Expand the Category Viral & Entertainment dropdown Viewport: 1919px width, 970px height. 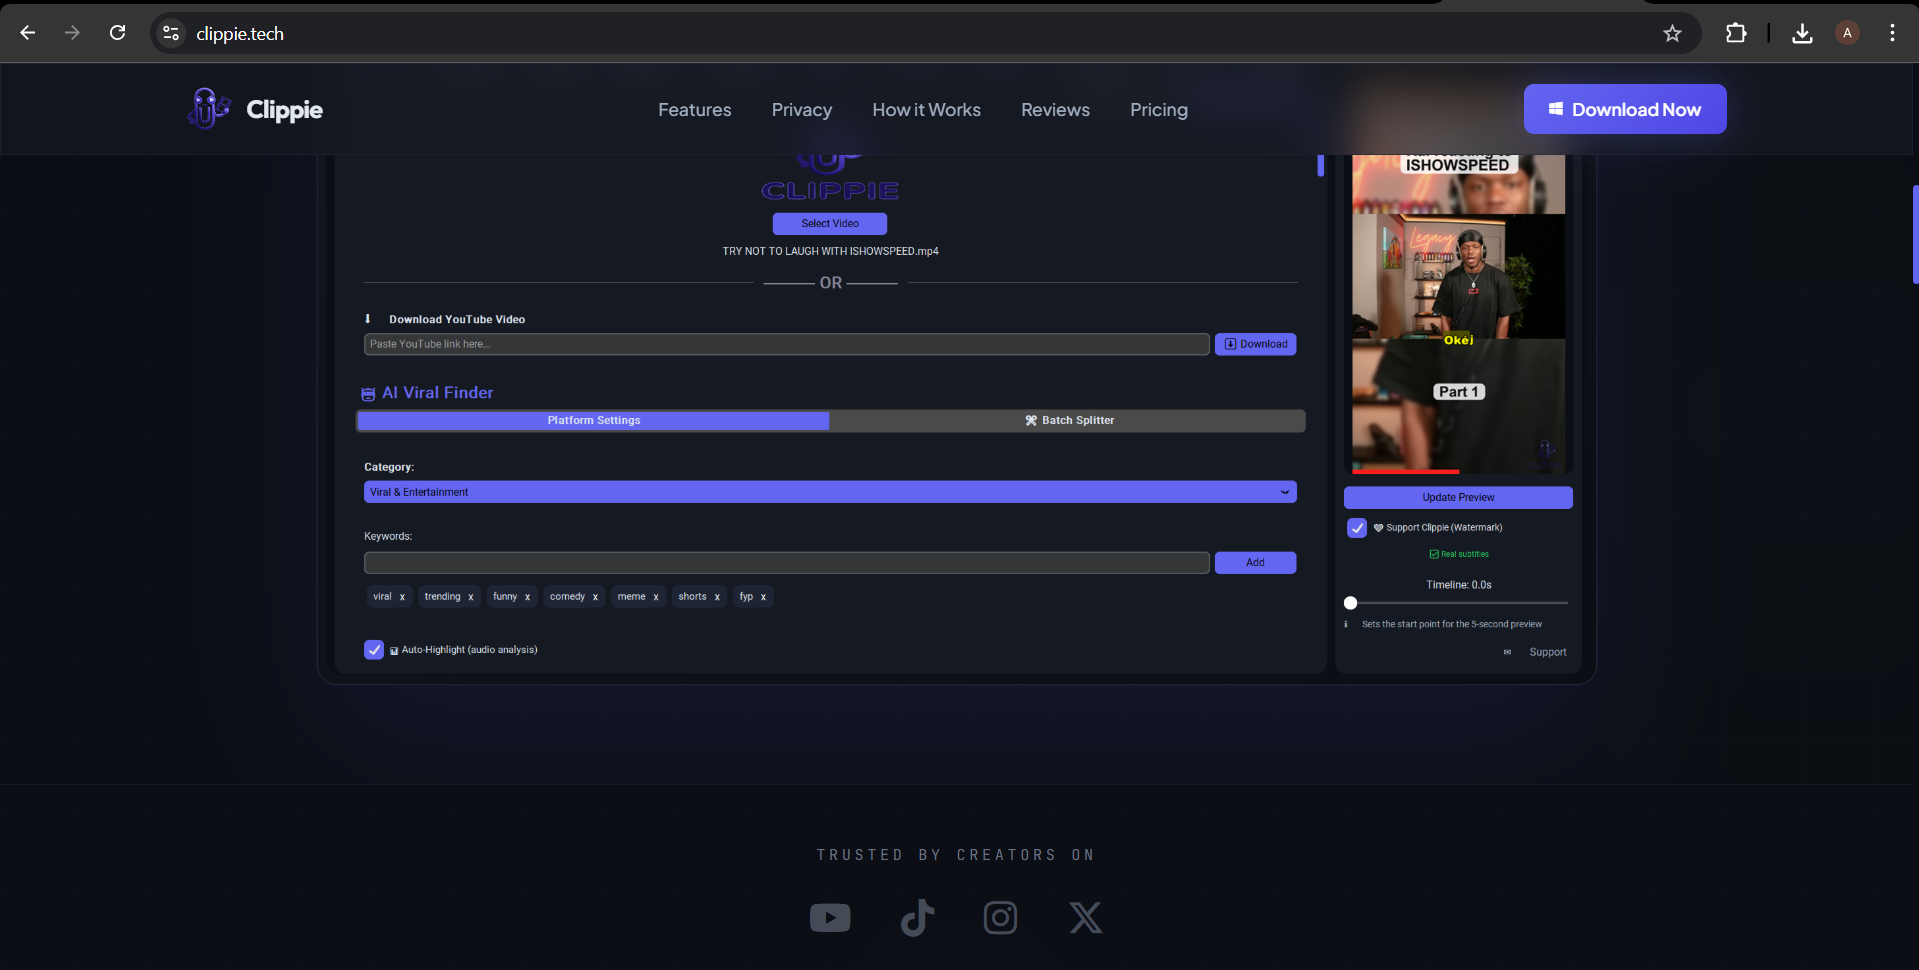tap(830, 492)
